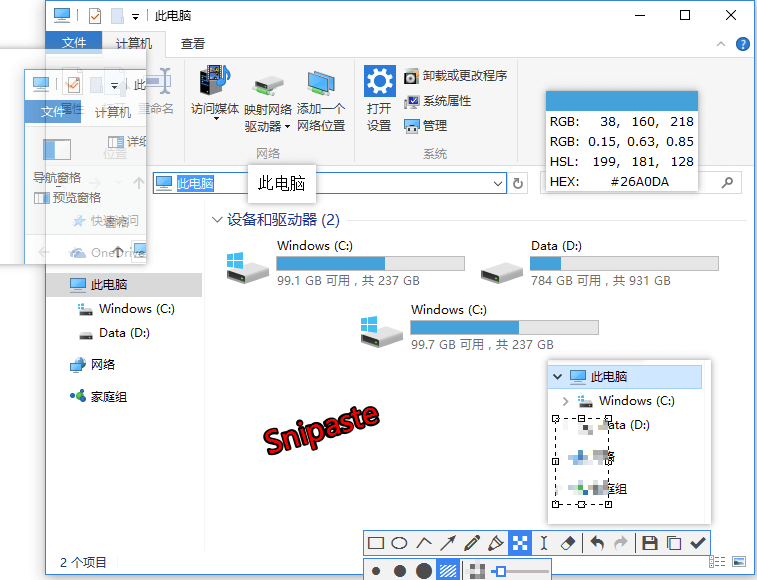The width and height of the screenshot is (757, 580).
Task: Select the Pencil tool
Action: point(472,543)
